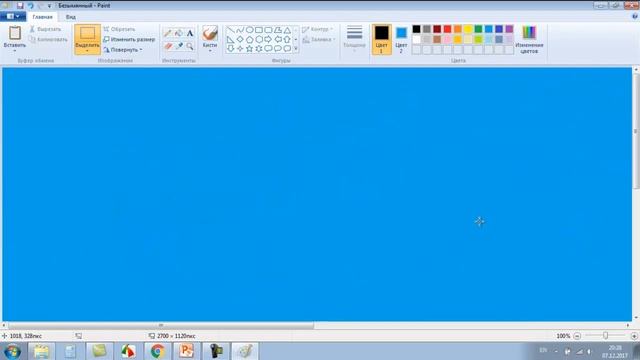Click the Save icon in quick access toolbar
640x360 pixels.
click(20, 6)
